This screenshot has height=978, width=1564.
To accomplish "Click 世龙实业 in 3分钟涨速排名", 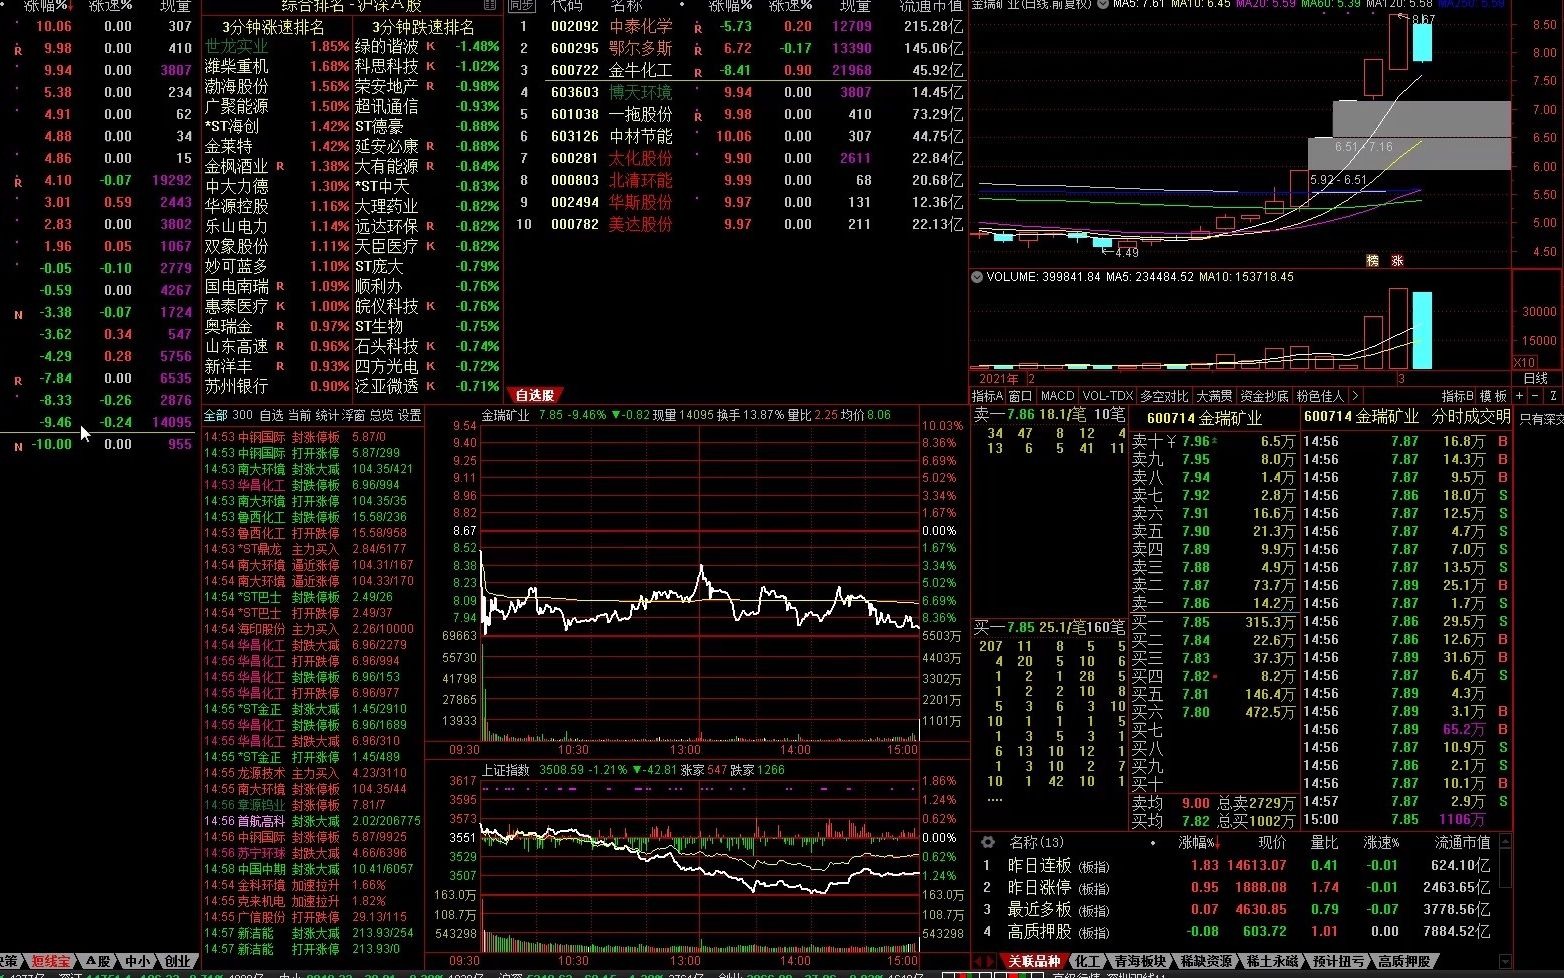I will [237, 46].
